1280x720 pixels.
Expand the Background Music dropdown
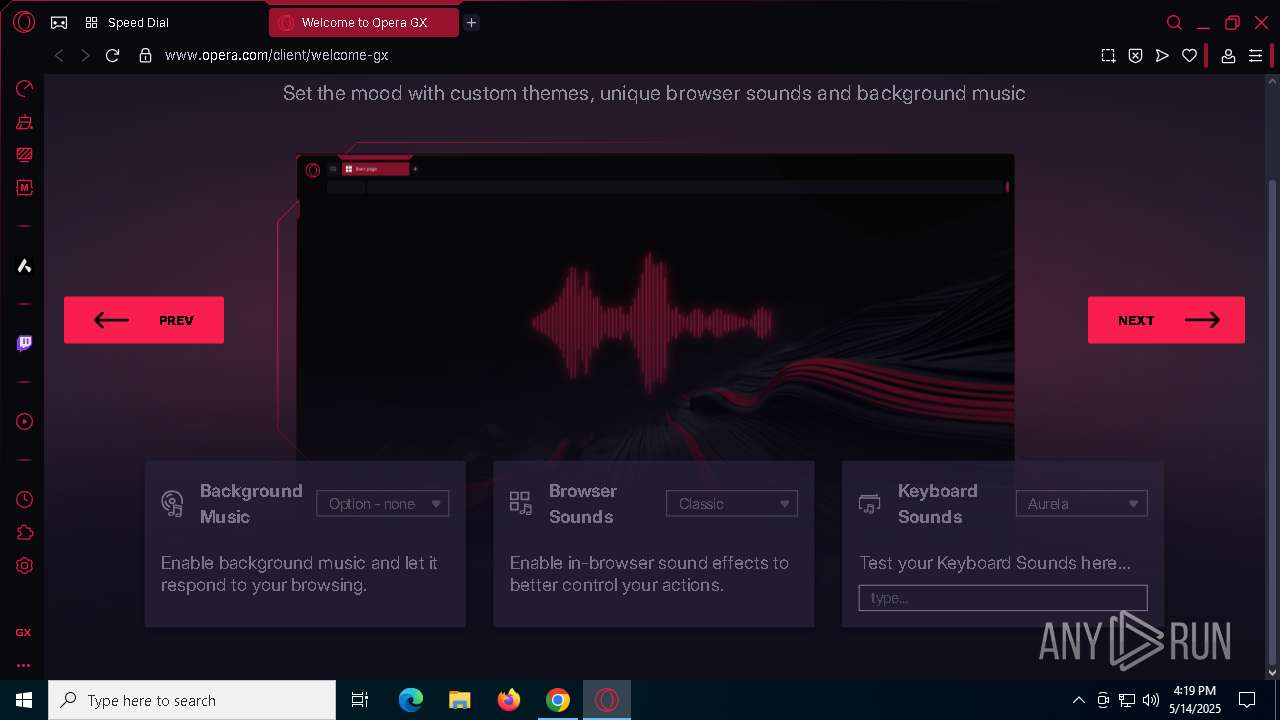[383, 504]
